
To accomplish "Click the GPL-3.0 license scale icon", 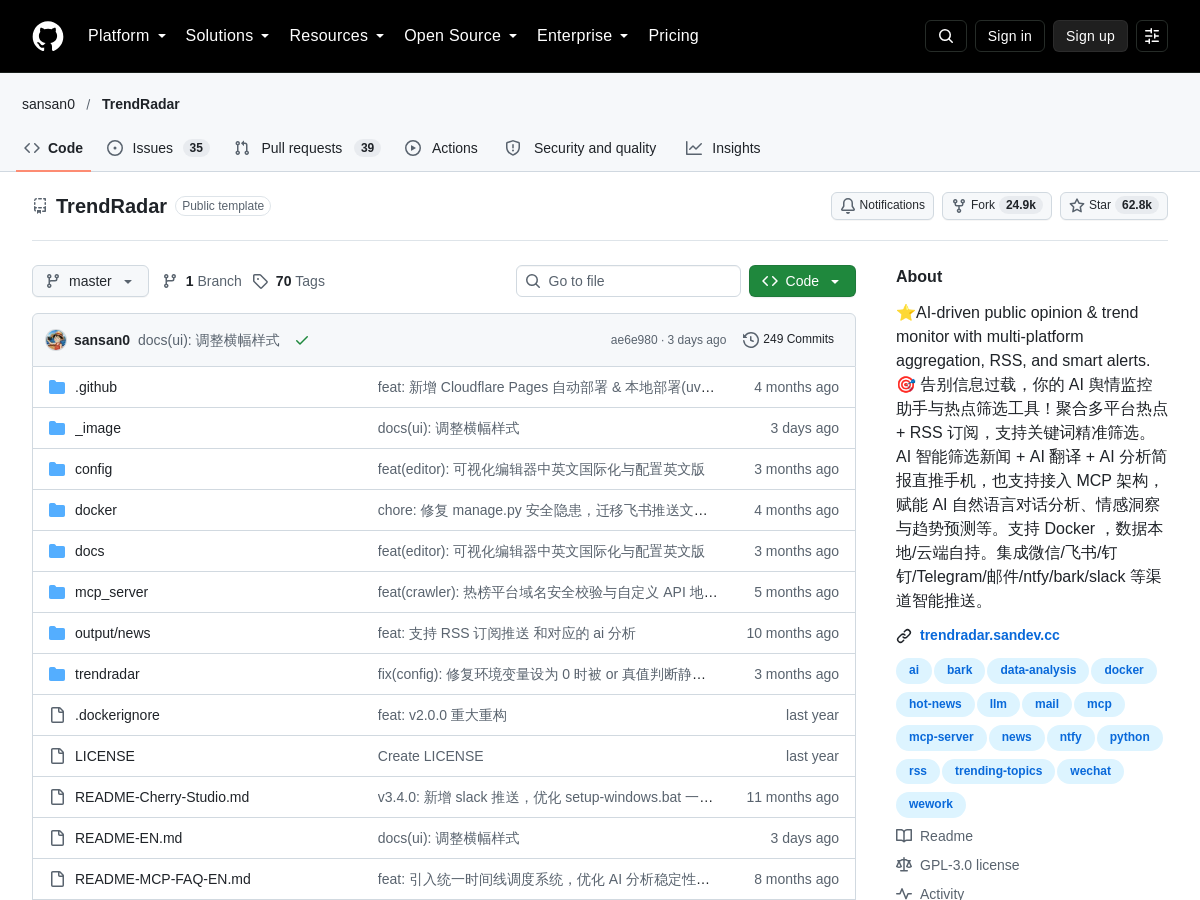I will (904, 865).
